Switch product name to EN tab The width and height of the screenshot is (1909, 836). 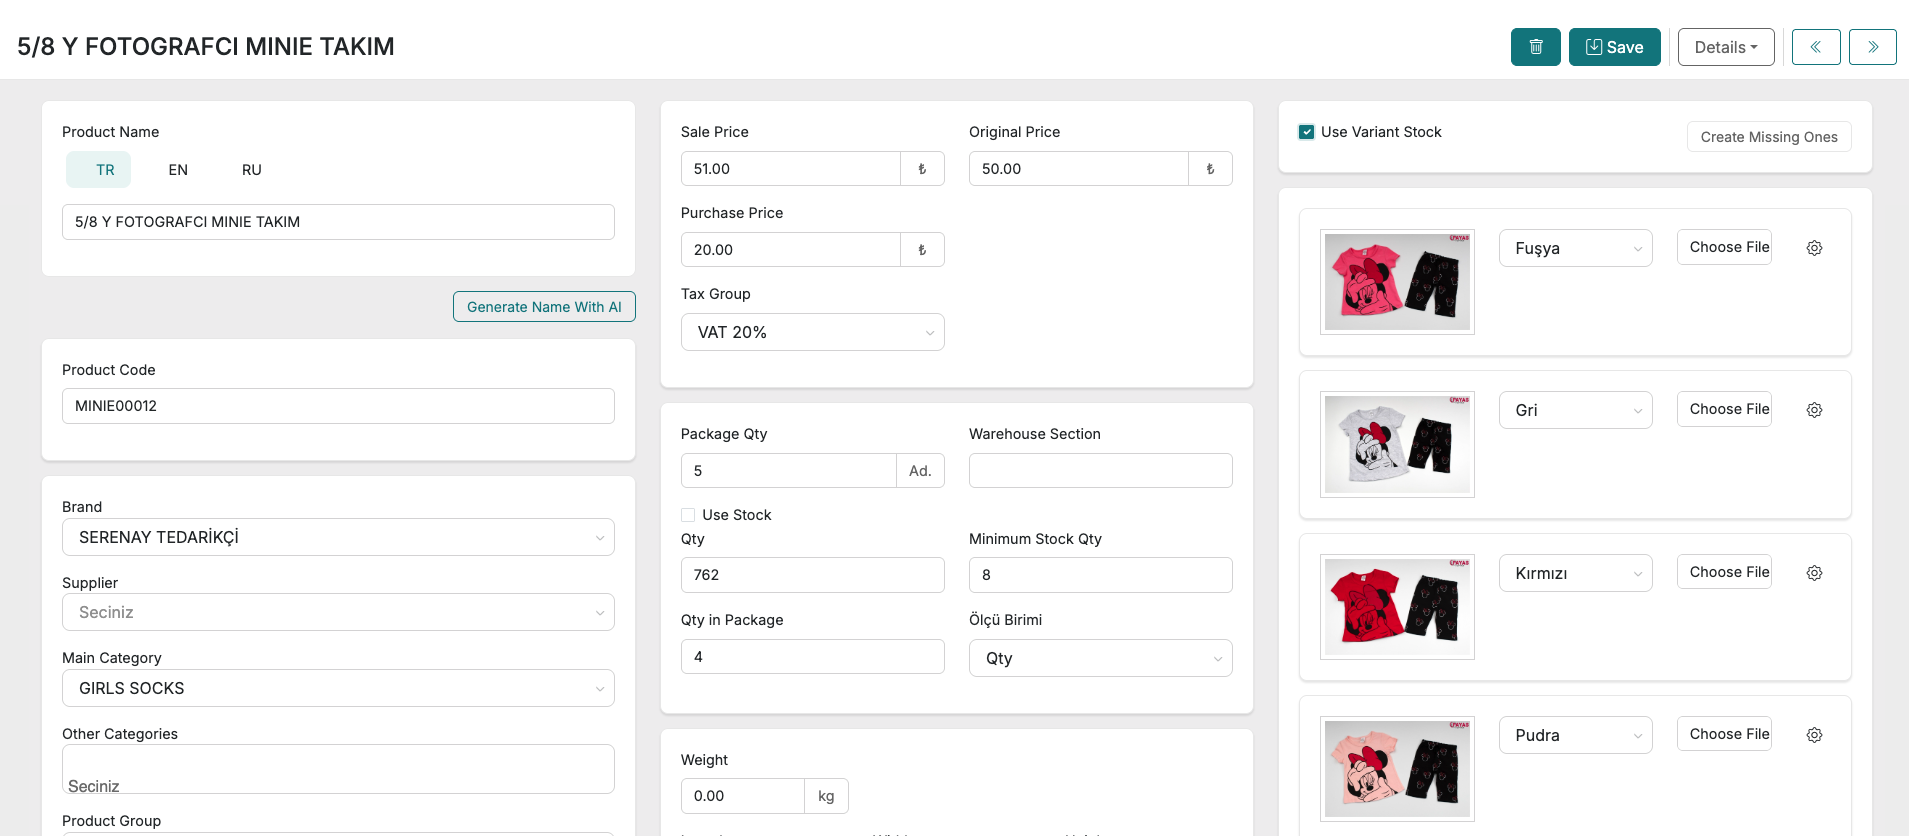[x=178, y=170]
